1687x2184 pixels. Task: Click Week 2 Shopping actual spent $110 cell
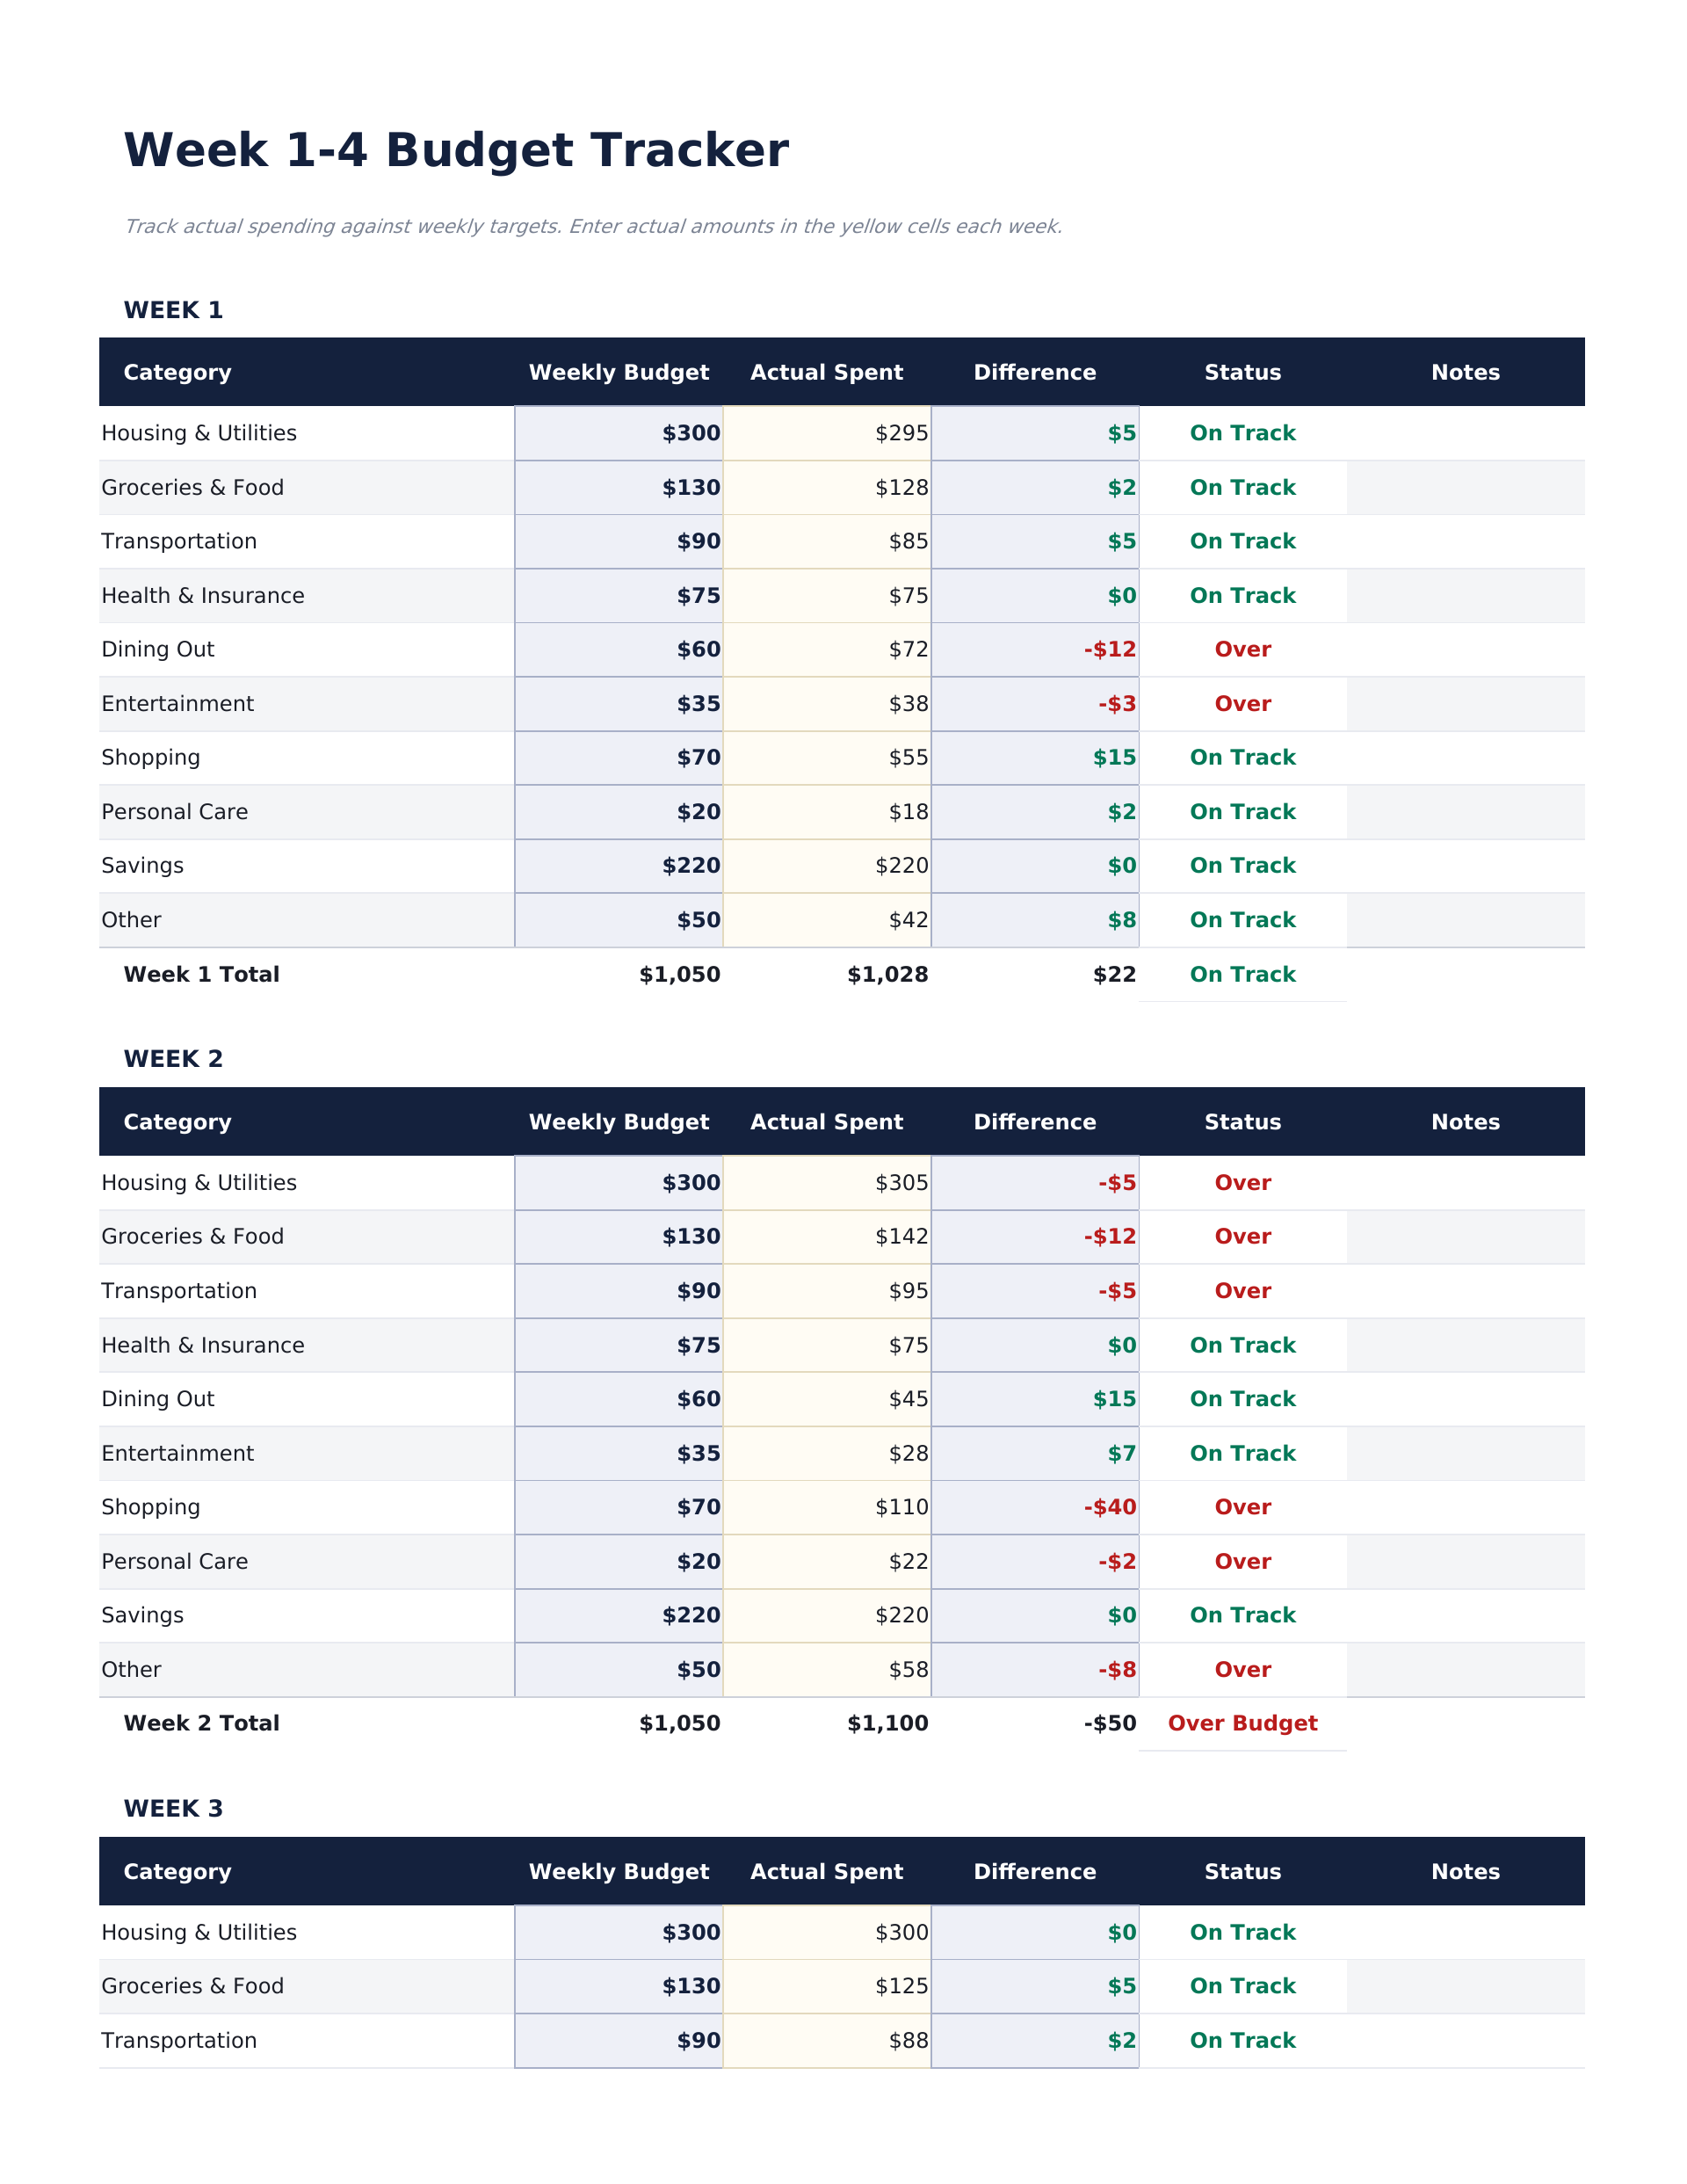pyautogui.click(x=826, y=1507)
